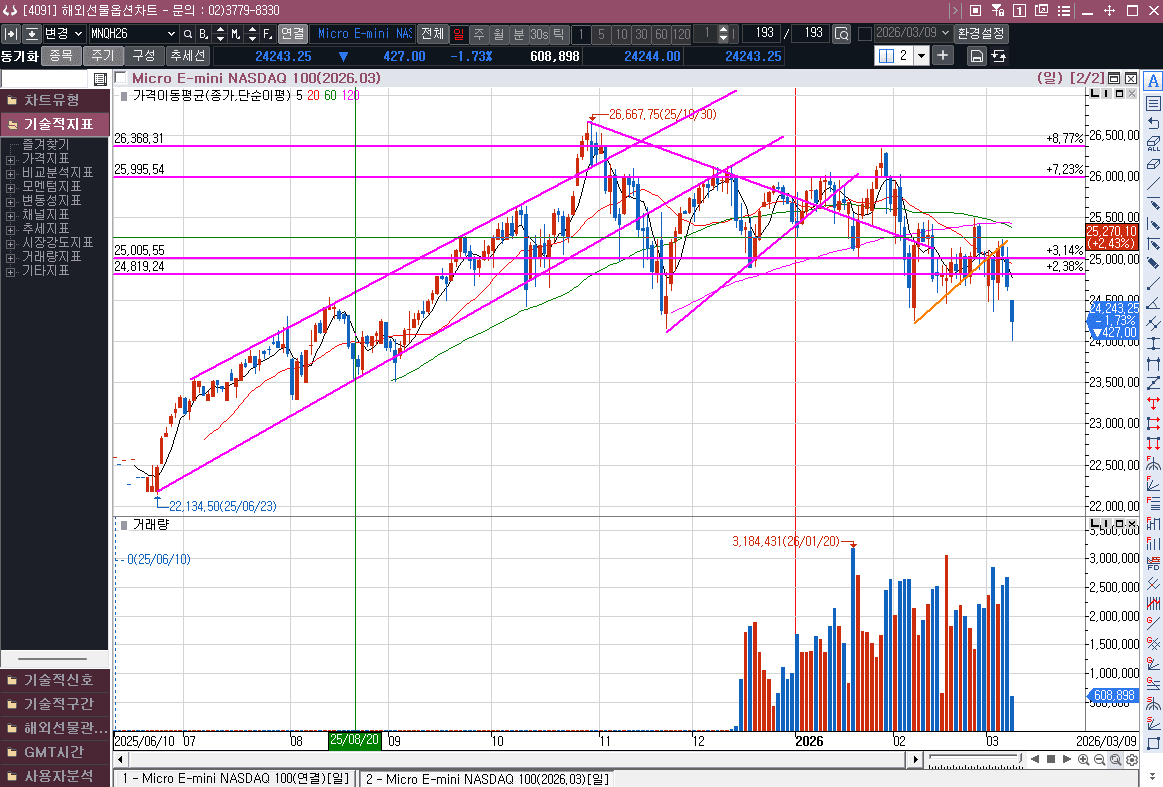Click the undo arrow in drawing toolbar
Screen dimensions: 1163x787
click(1153, 123)
